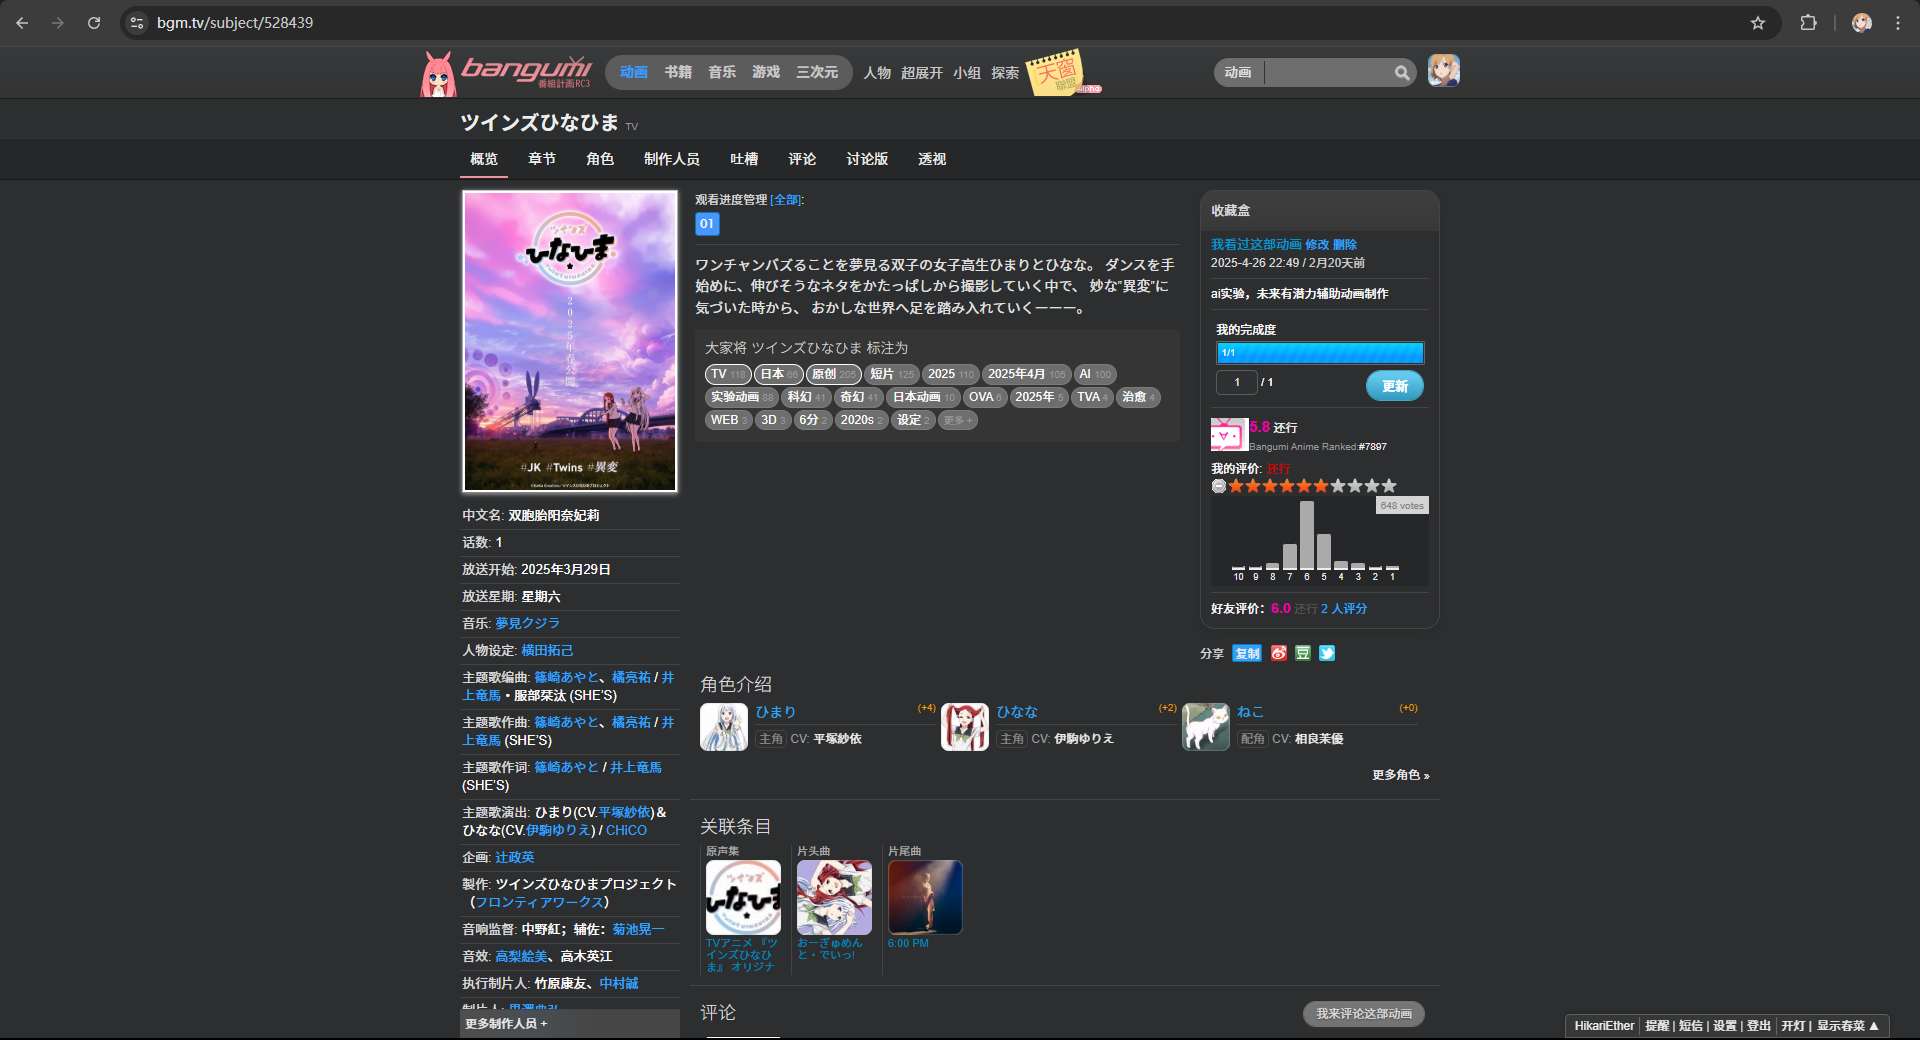Open 小组 in the header
Screen dimensions: 1920x1040
(x=967, y=73)
